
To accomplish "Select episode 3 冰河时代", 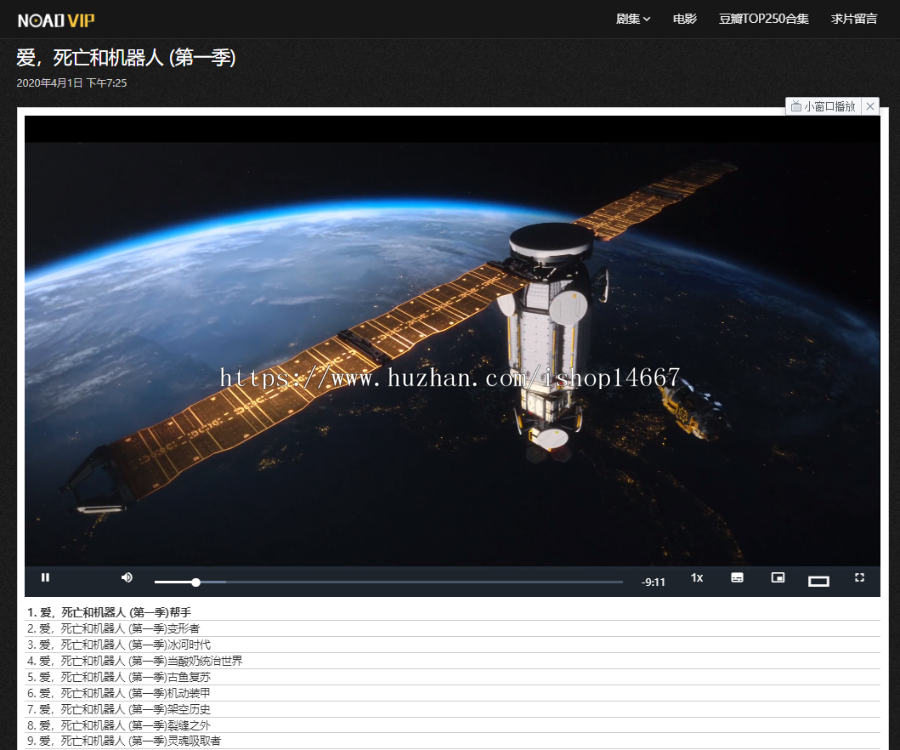I will pyautogui.click(x=452, y=644).
